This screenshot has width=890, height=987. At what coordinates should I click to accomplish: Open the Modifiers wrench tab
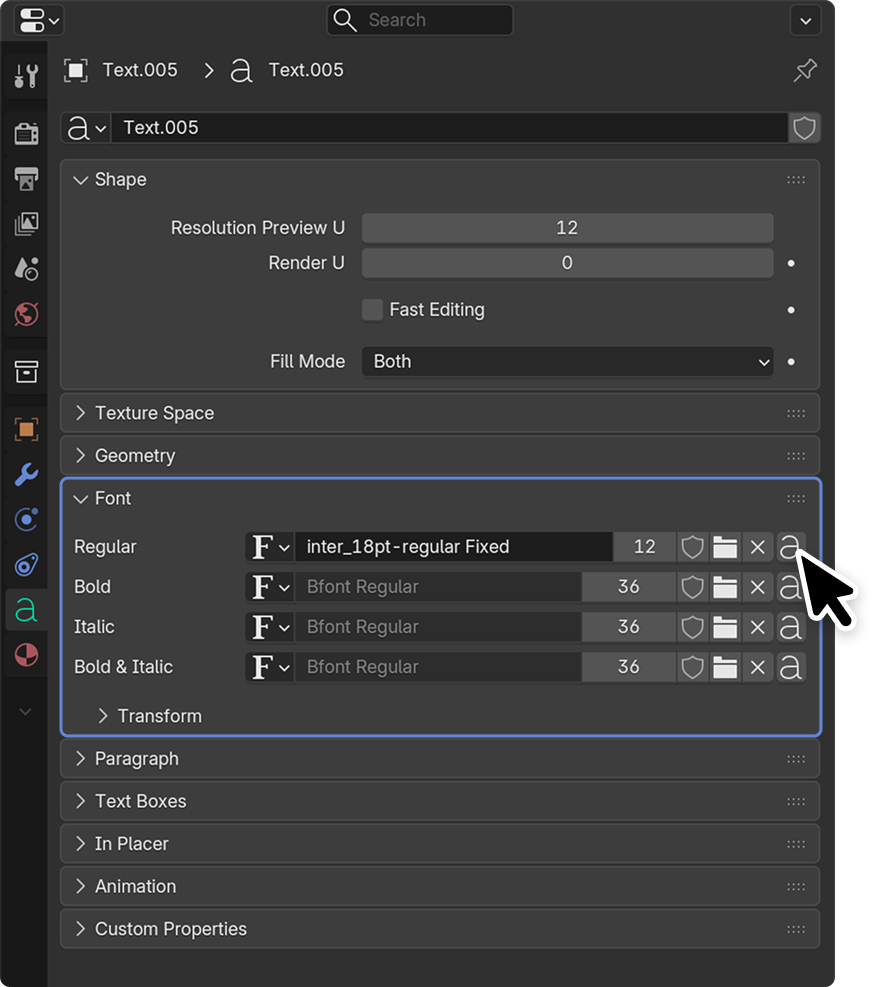(26, 475)
